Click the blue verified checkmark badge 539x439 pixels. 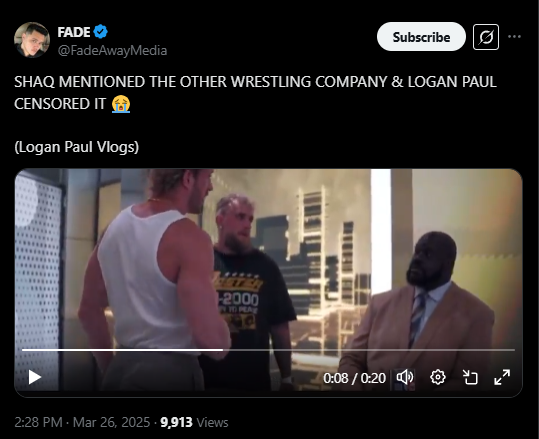click(x=100, y=32)
